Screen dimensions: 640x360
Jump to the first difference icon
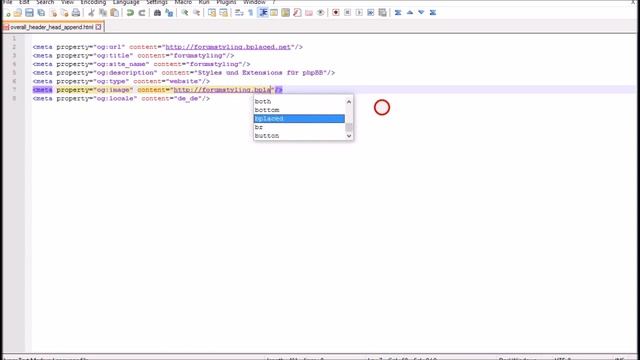pos(398,13)
